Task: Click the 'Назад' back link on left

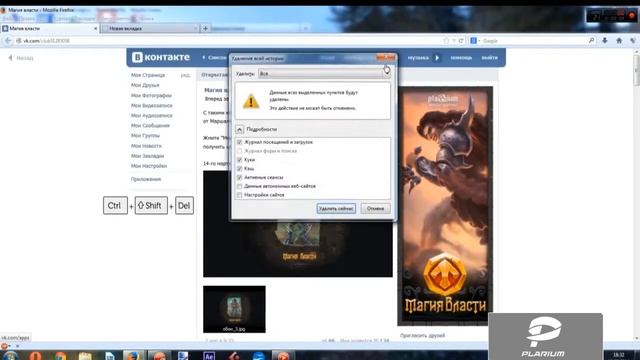Action: (x=21, y=58)
